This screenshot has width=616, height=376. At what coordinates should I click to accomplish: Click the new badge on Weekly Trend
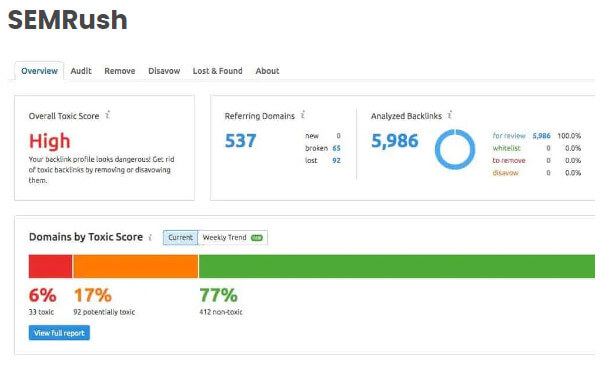(x=257, y=238)
